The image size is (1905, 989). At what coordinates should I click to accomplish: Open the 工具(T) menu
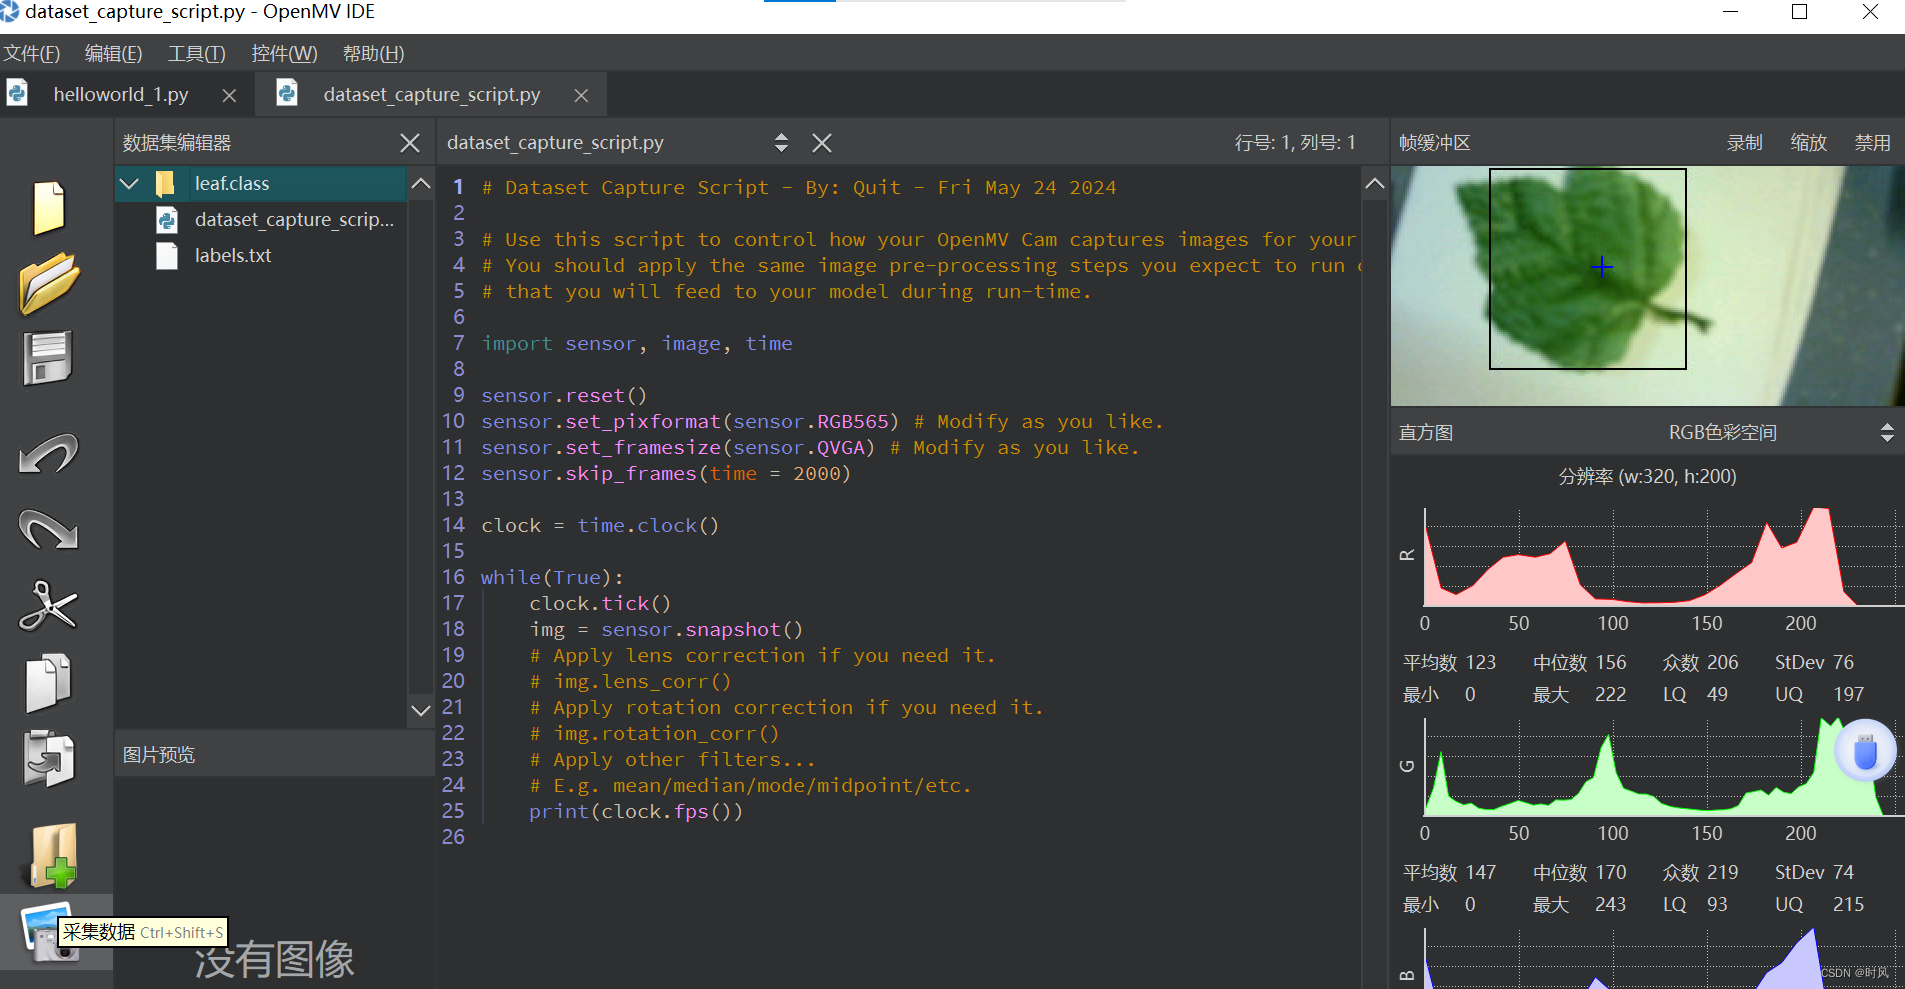(196, 53)
